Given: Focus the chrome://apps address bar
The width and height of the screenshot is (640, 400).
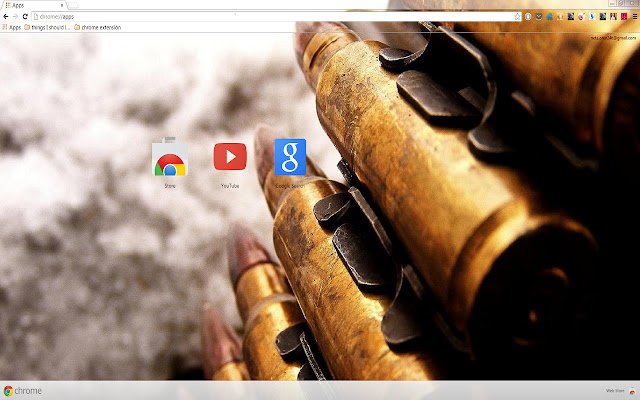Looking at the screenshot, I should click(x=276, y=16).
